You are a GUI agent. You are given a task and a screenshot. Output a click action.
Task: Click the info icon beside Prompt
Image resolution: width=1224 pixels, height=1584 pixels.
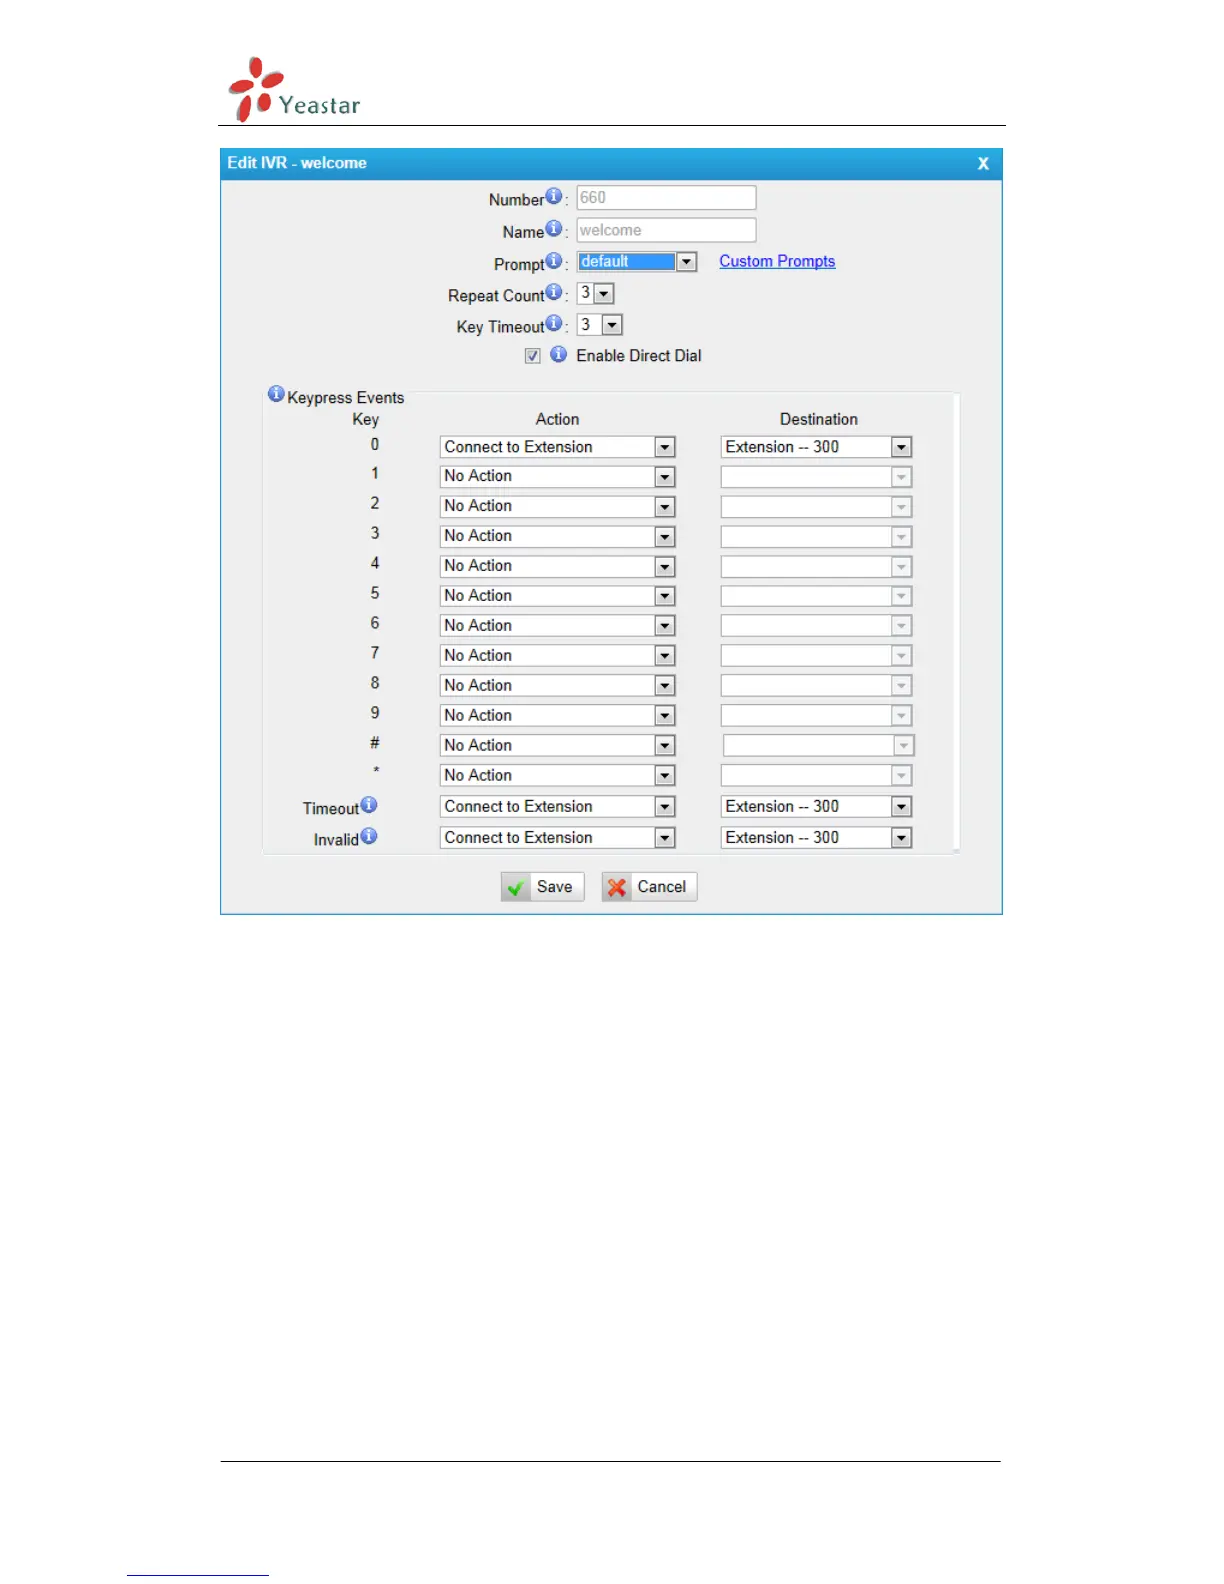pyautogui.click(x=553, y=260)
